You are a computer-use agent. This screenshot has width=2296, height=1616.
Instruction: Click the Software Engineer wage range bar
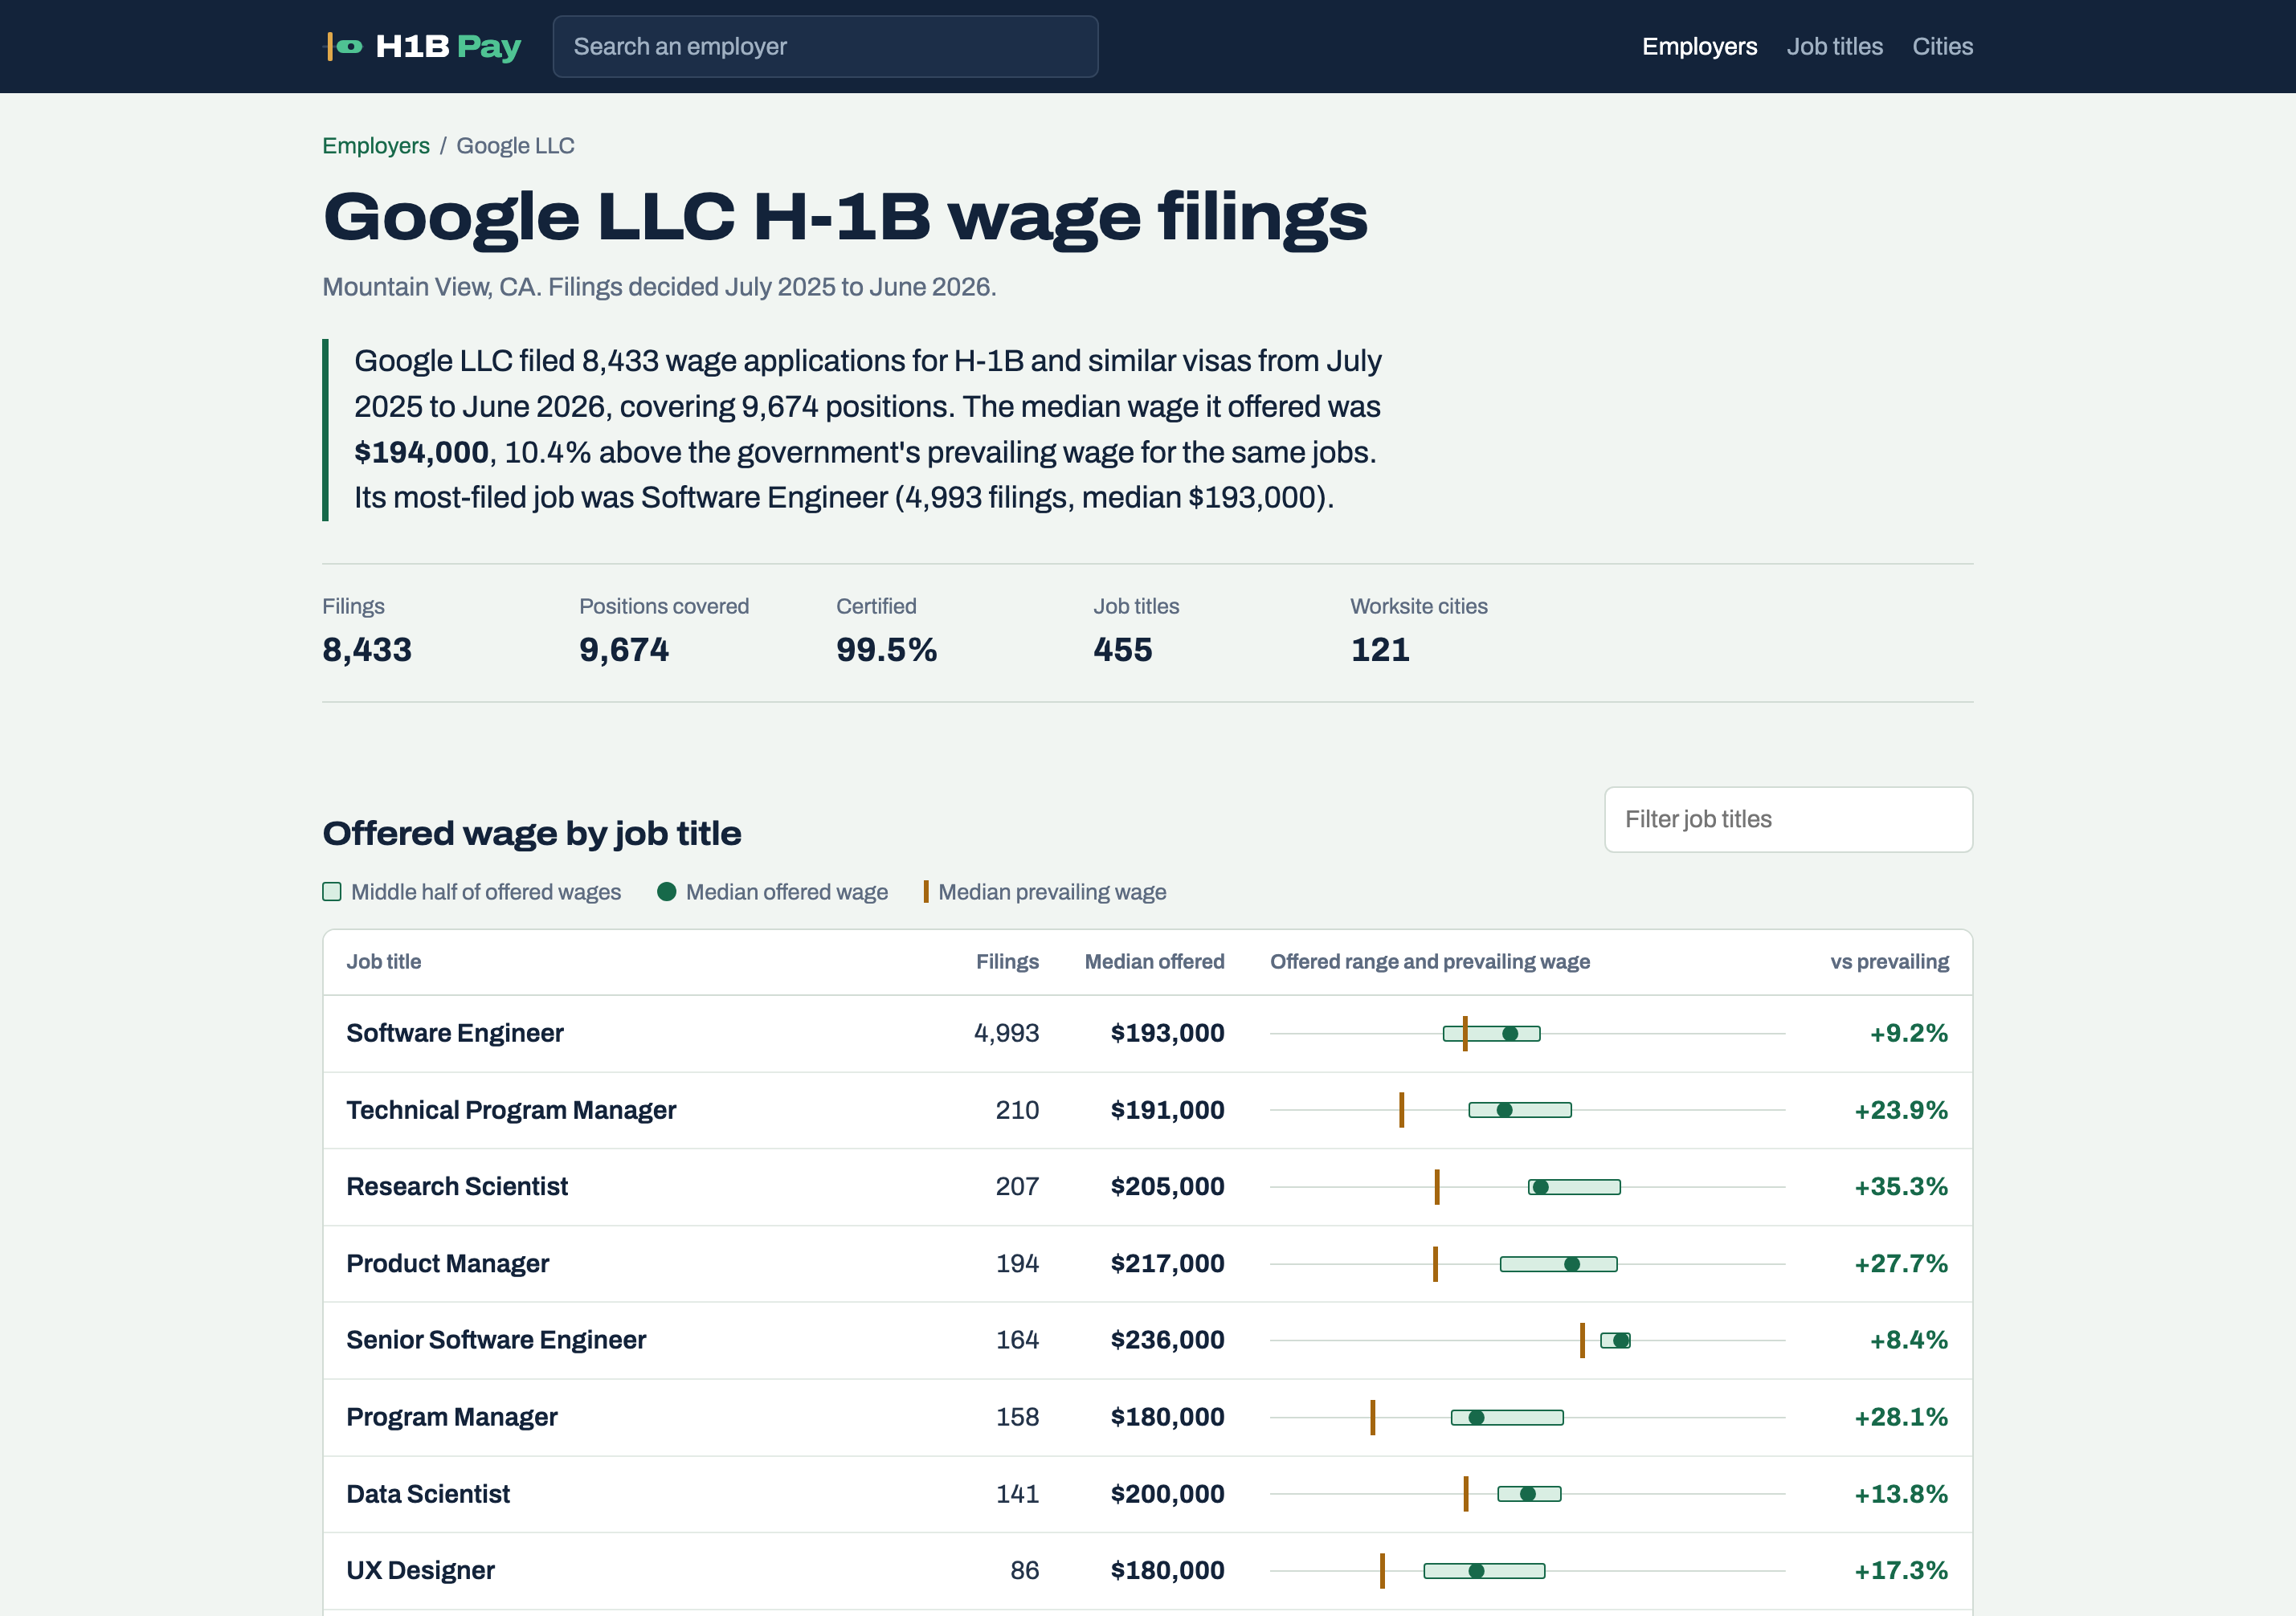click(1491, 1033)
